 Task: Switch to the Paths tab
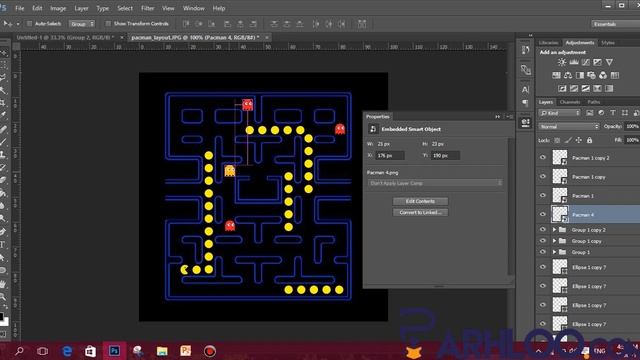click(x=594, y=102)
